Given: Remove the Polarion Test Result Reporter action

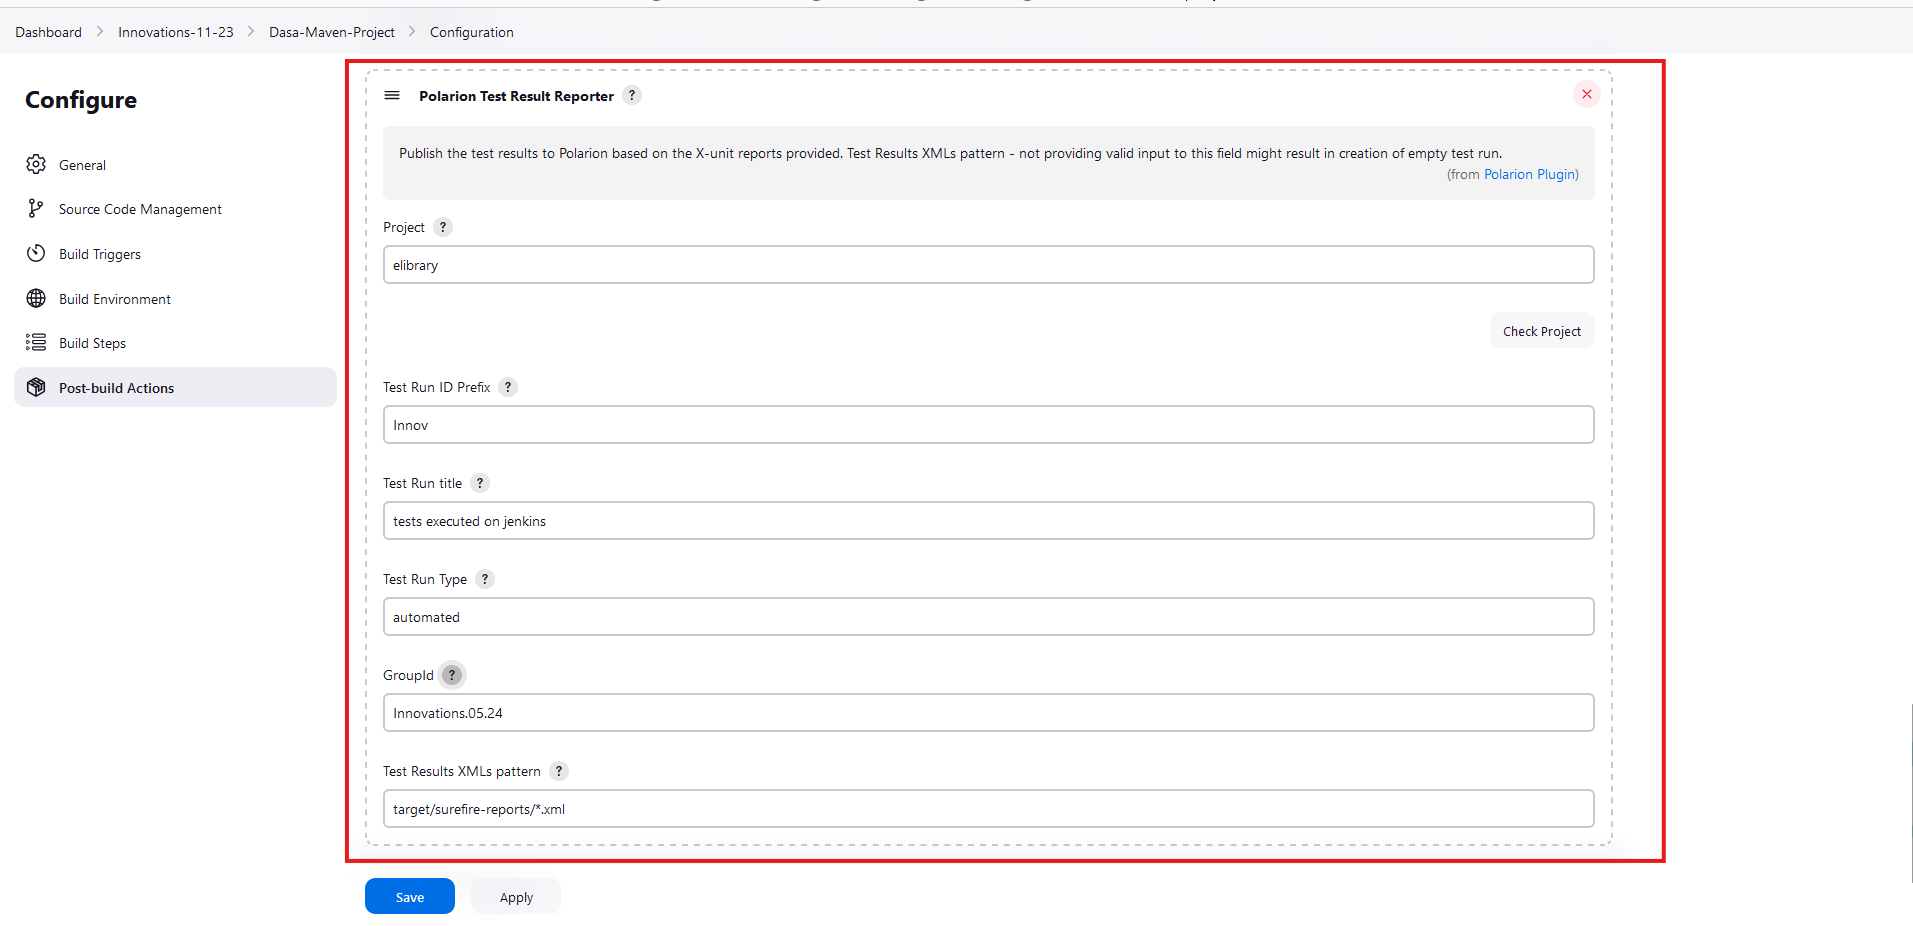Looking at the screenshot, I should tap(1586, 94).
